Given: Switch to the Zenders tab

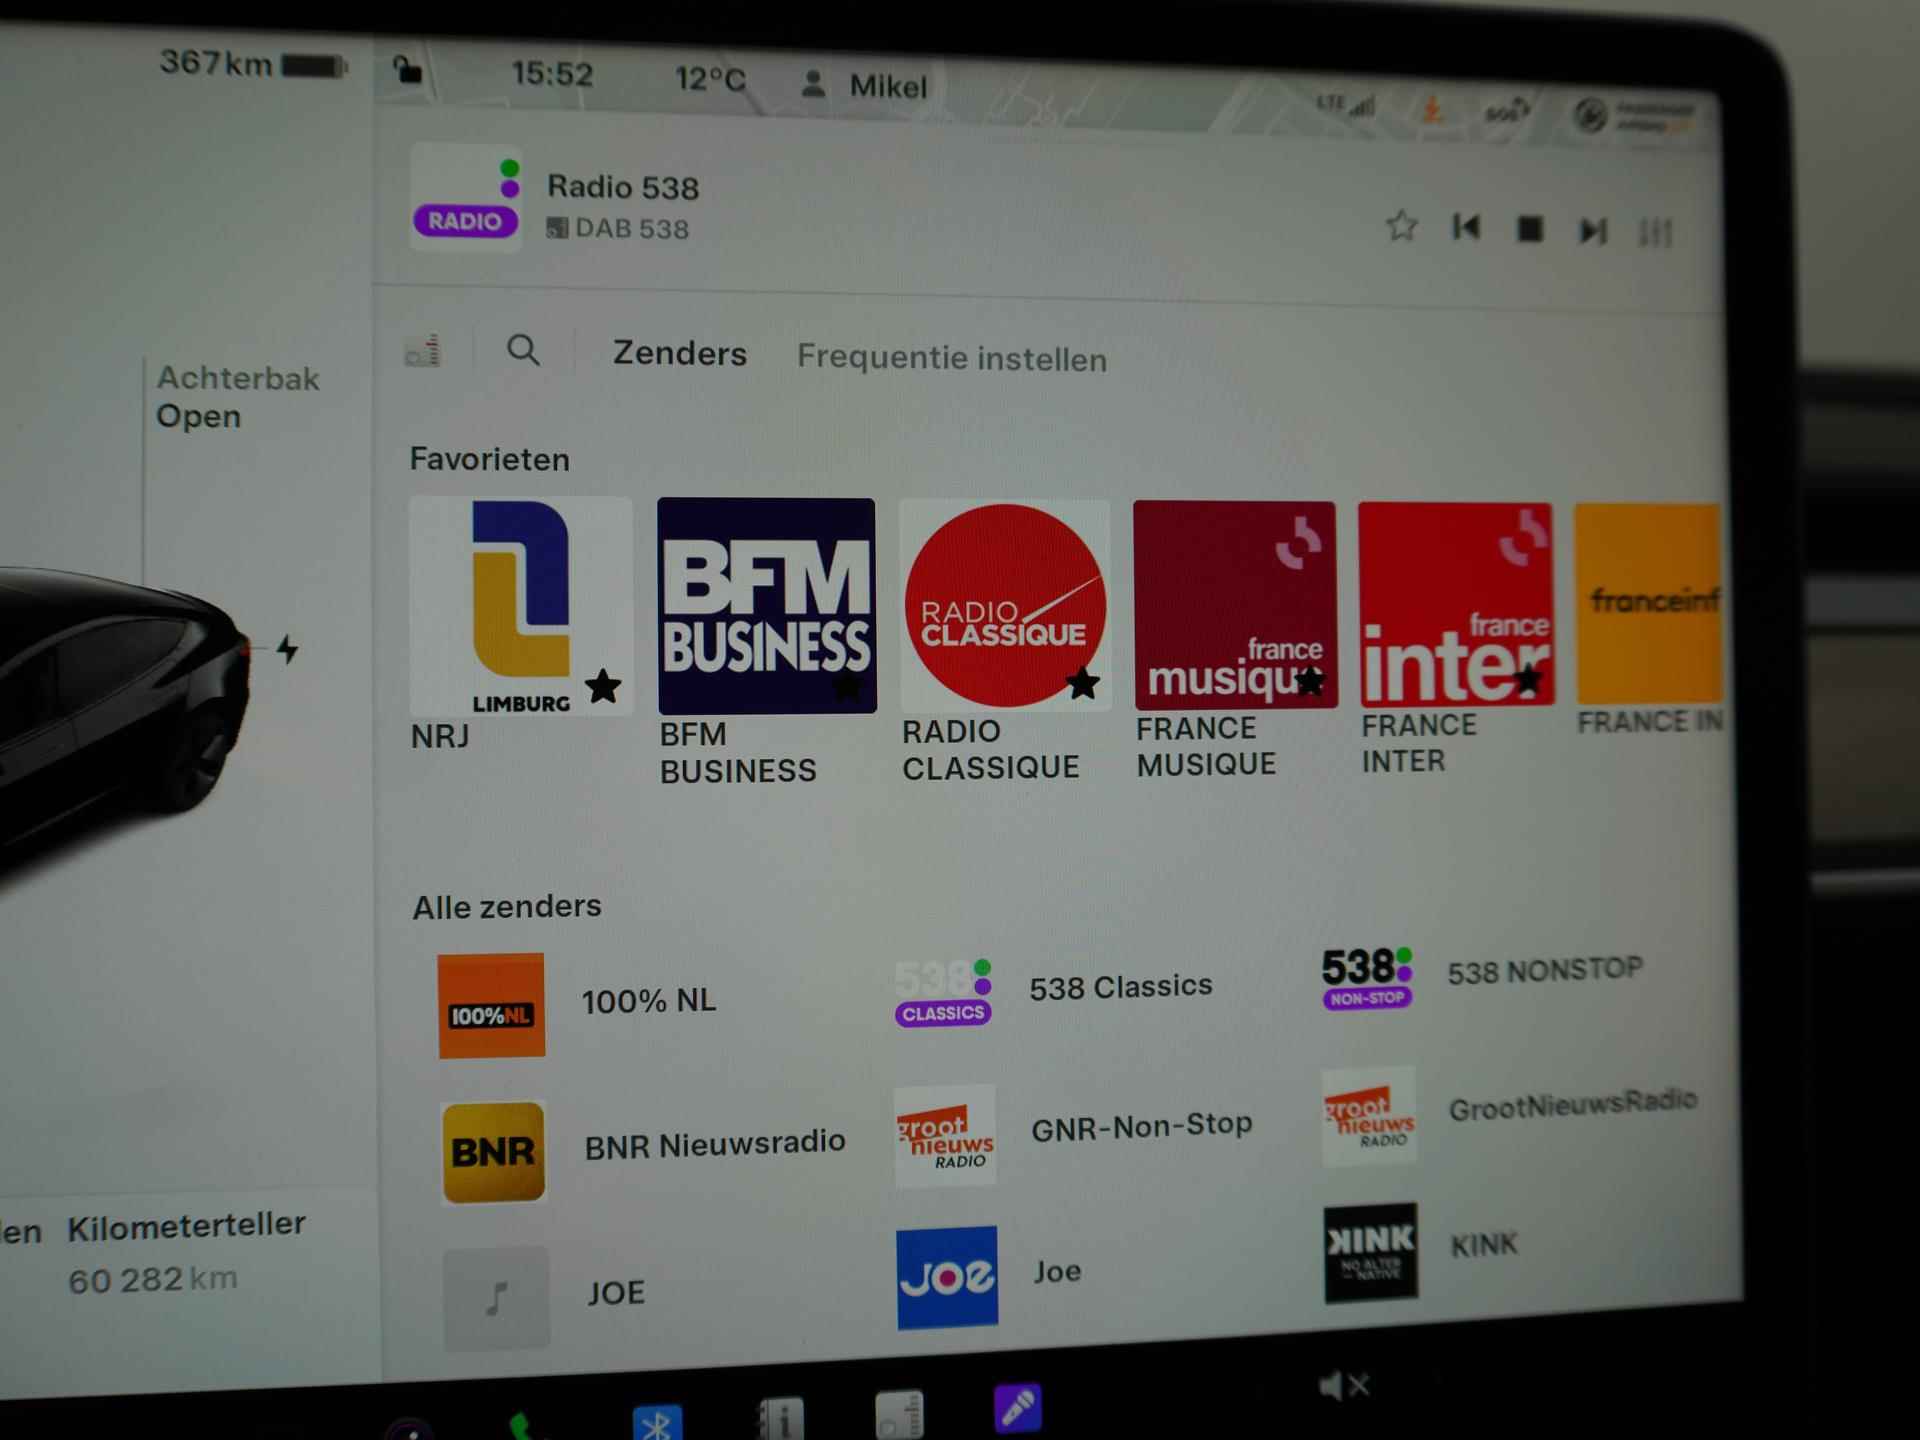Looking at the screenshot, I should [679, 353].
